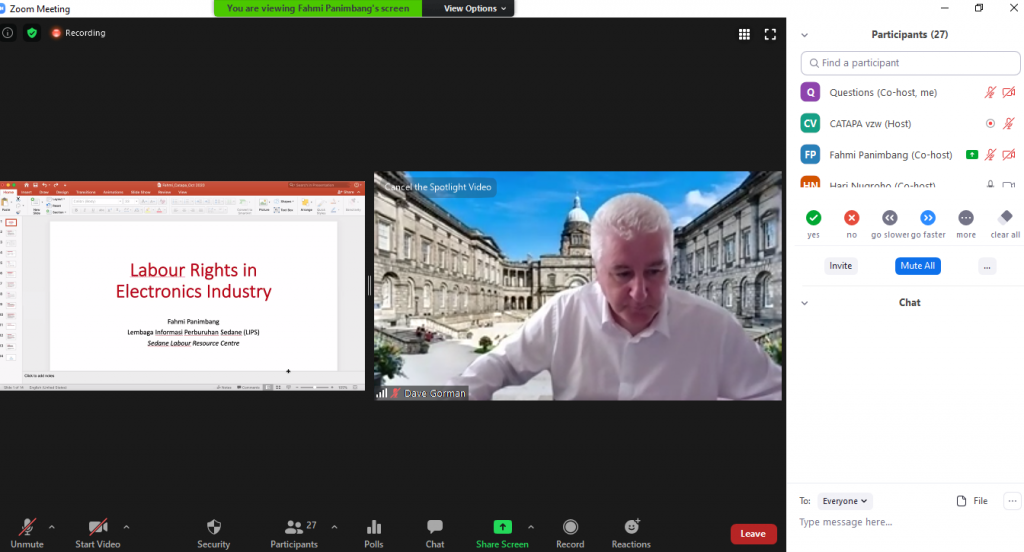Image resolution: width=1024 pixels, height=552 pixels.
Task: Open Chat from the bottom toolbar
Action: click(x=435, y=534)
